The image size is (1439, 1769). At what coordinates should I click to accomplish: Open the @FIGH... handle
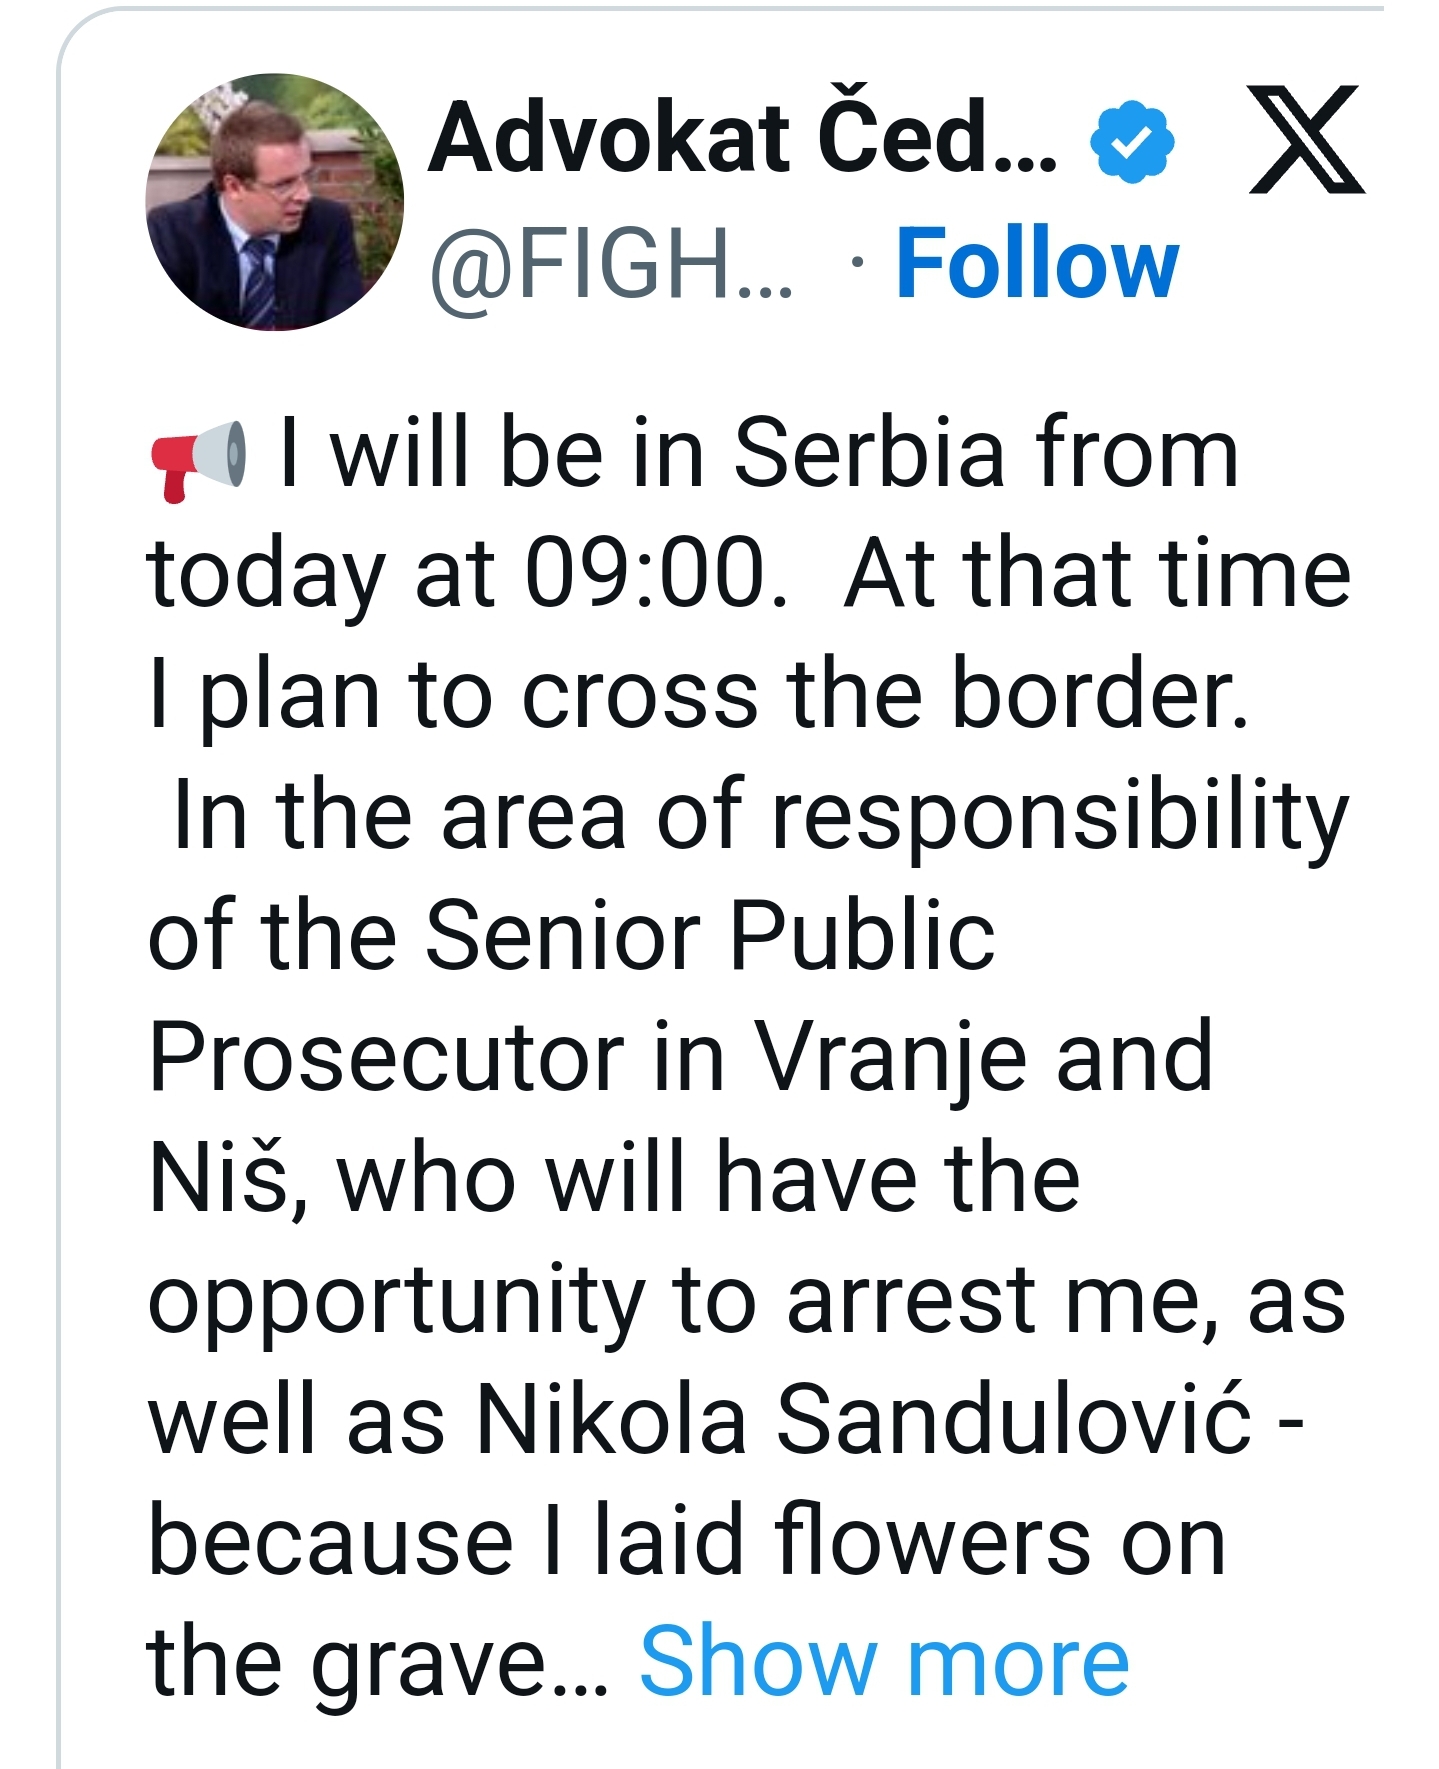pos(611,264)
